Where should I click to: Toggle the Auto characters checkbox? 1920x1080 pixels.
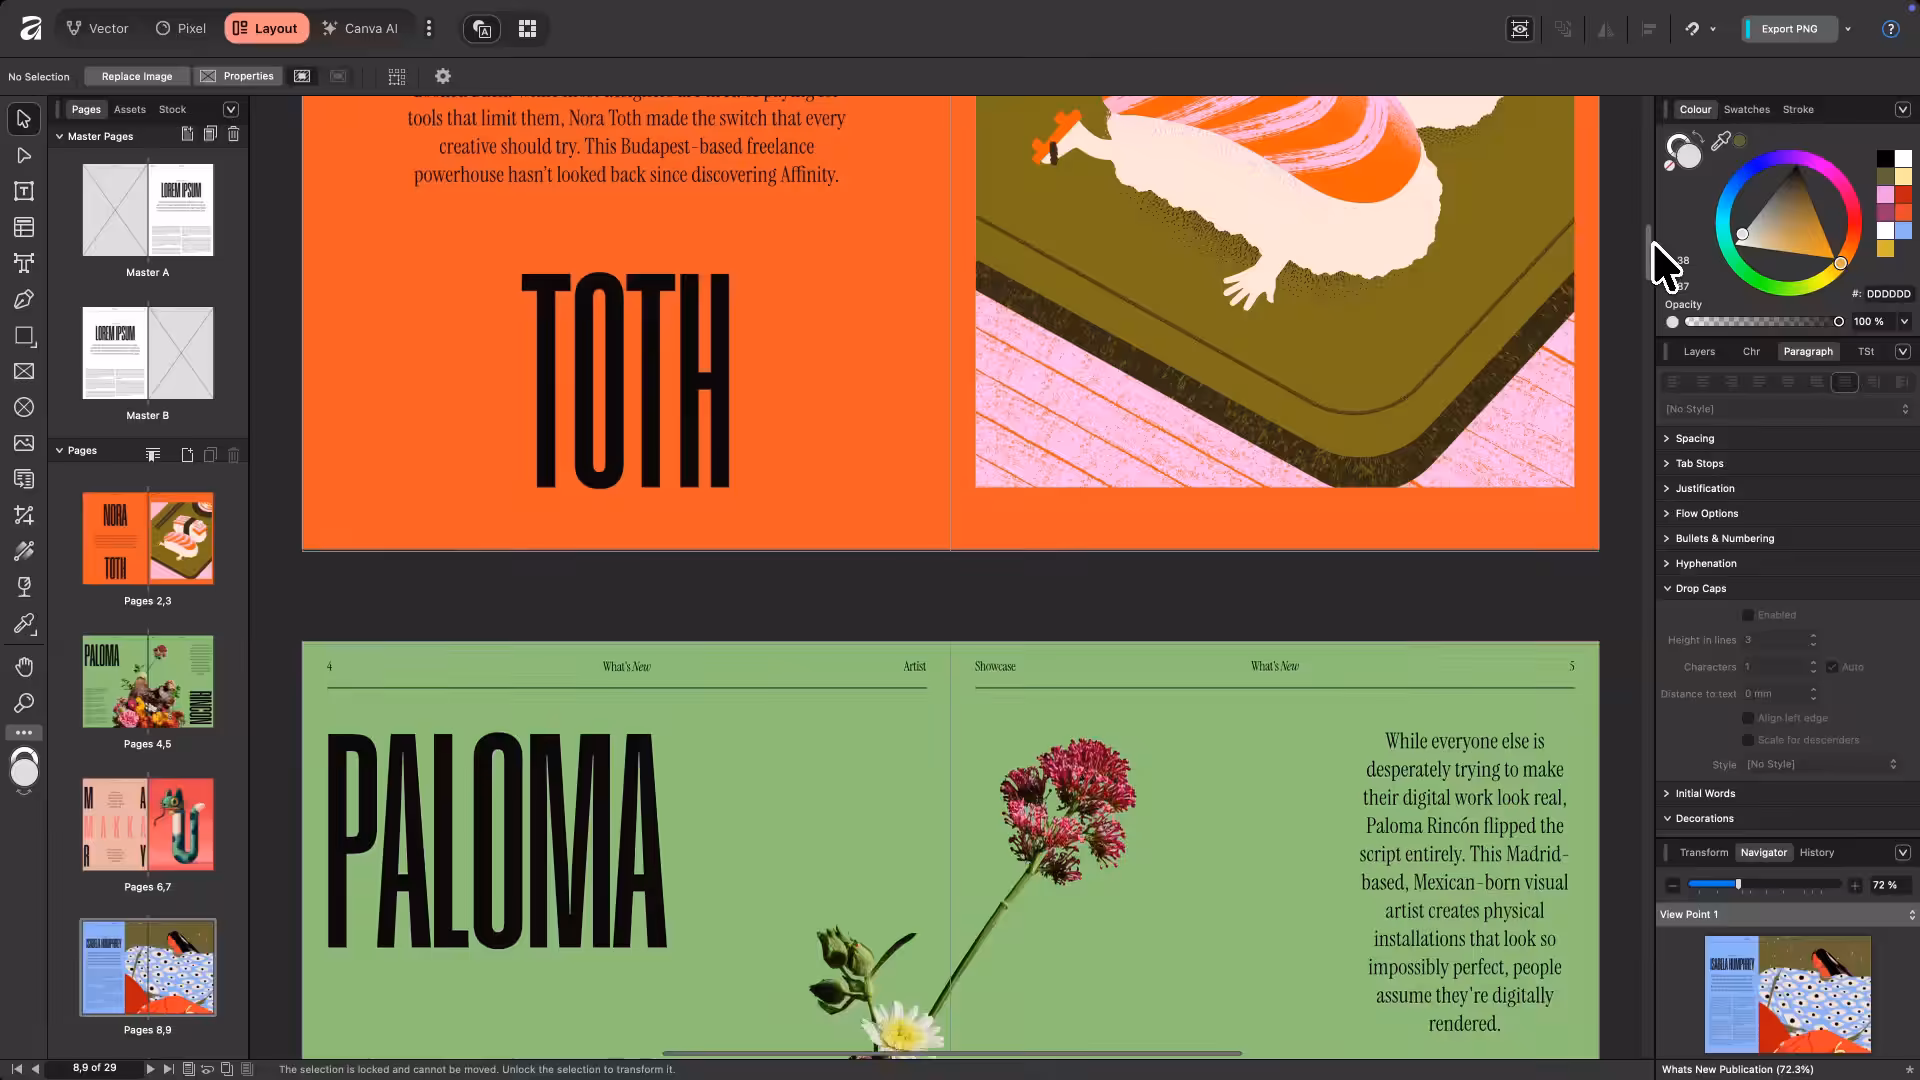[x=1832, y=667]
